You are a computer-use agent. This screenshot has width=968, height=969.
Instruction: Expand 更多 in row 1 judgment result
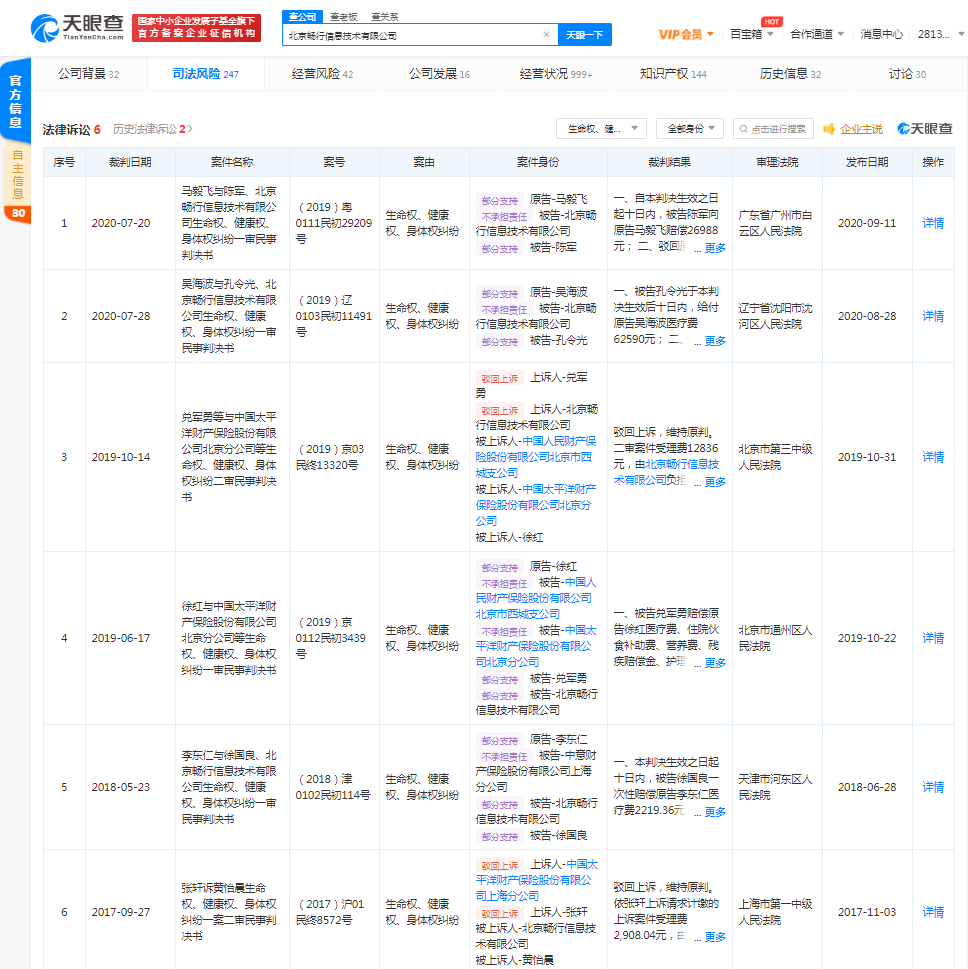[x=715, y=248]
